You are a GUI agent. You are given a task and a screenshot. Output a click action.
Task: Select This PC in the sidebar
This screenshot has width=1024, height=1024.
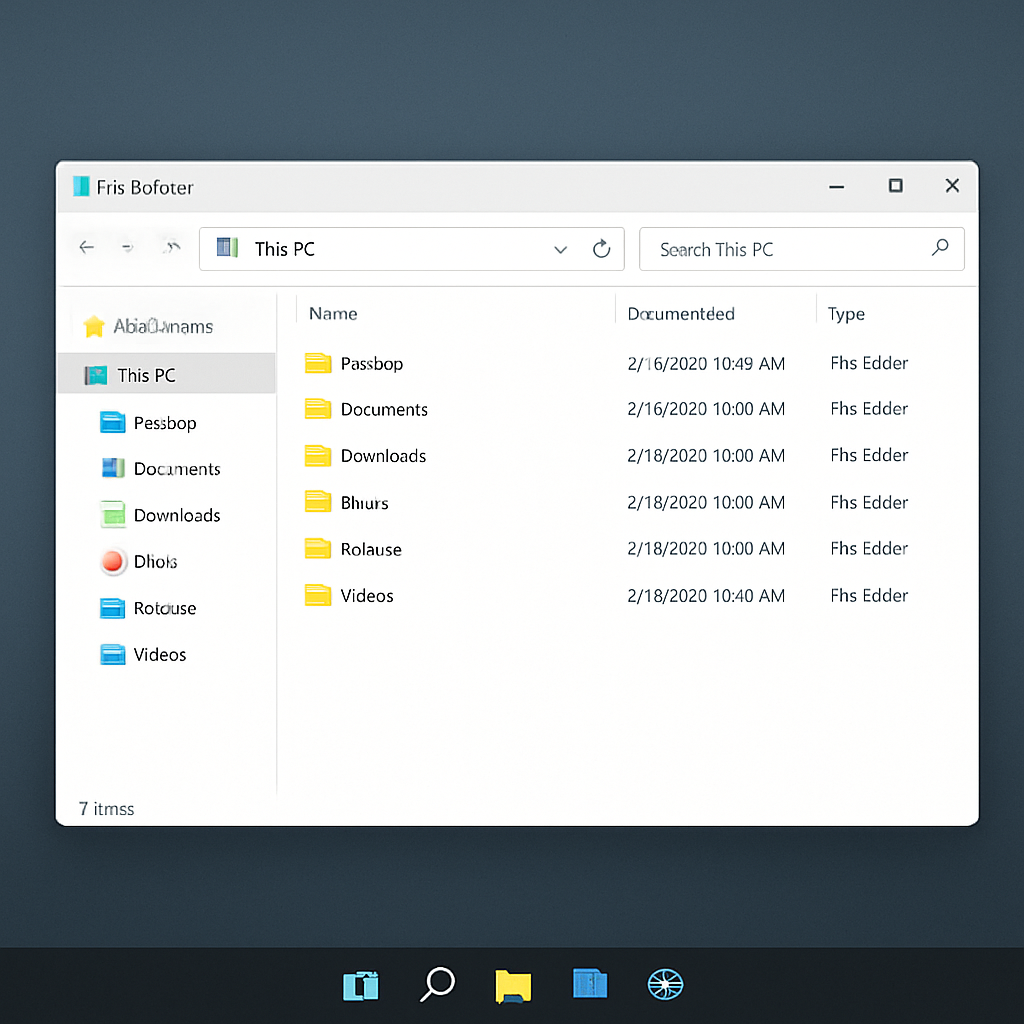167,374
